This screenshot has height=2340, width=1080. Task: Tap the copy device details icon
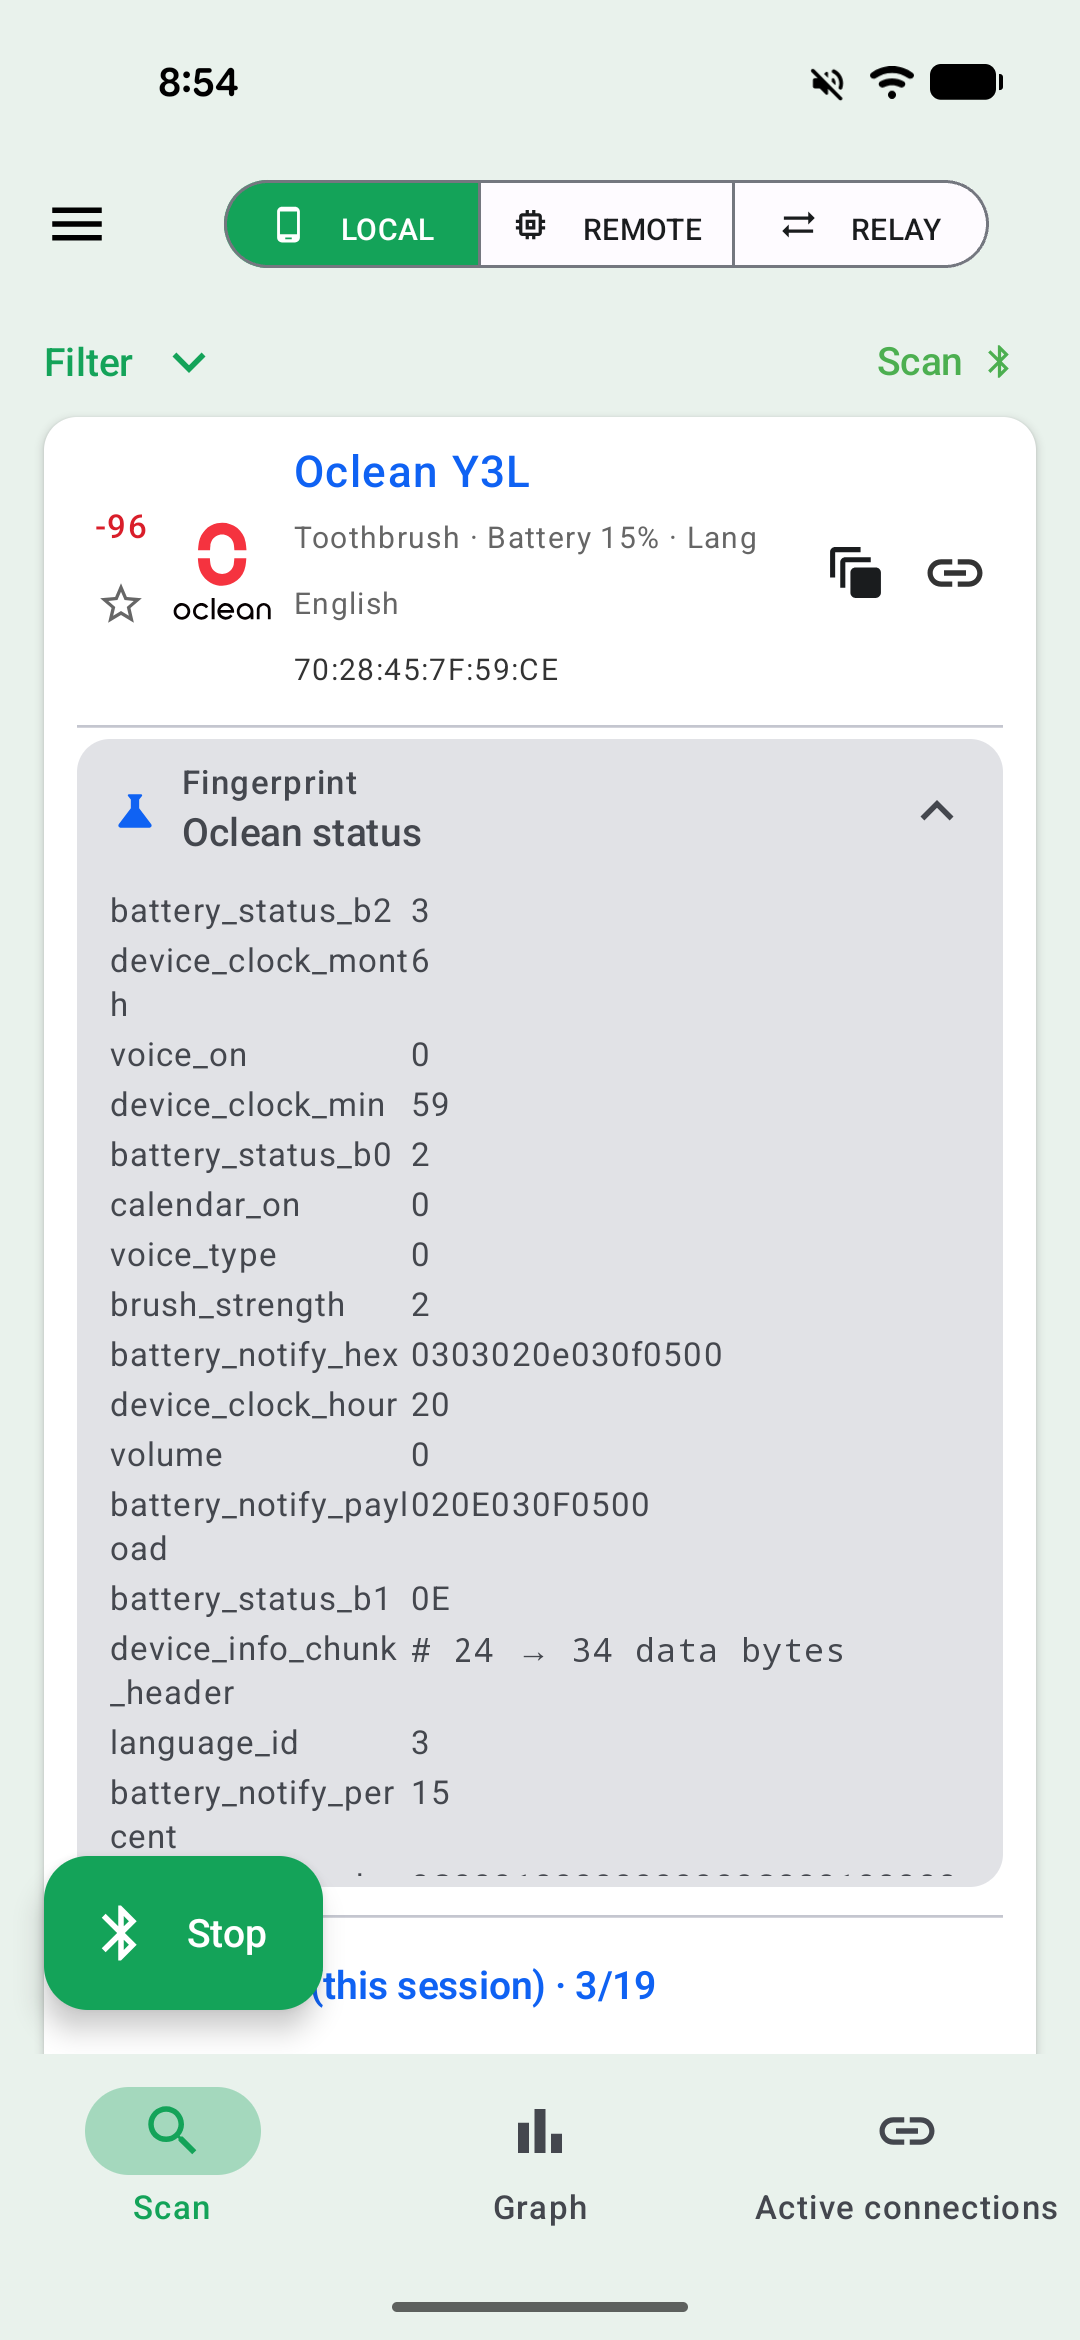[x=855, y=573]
